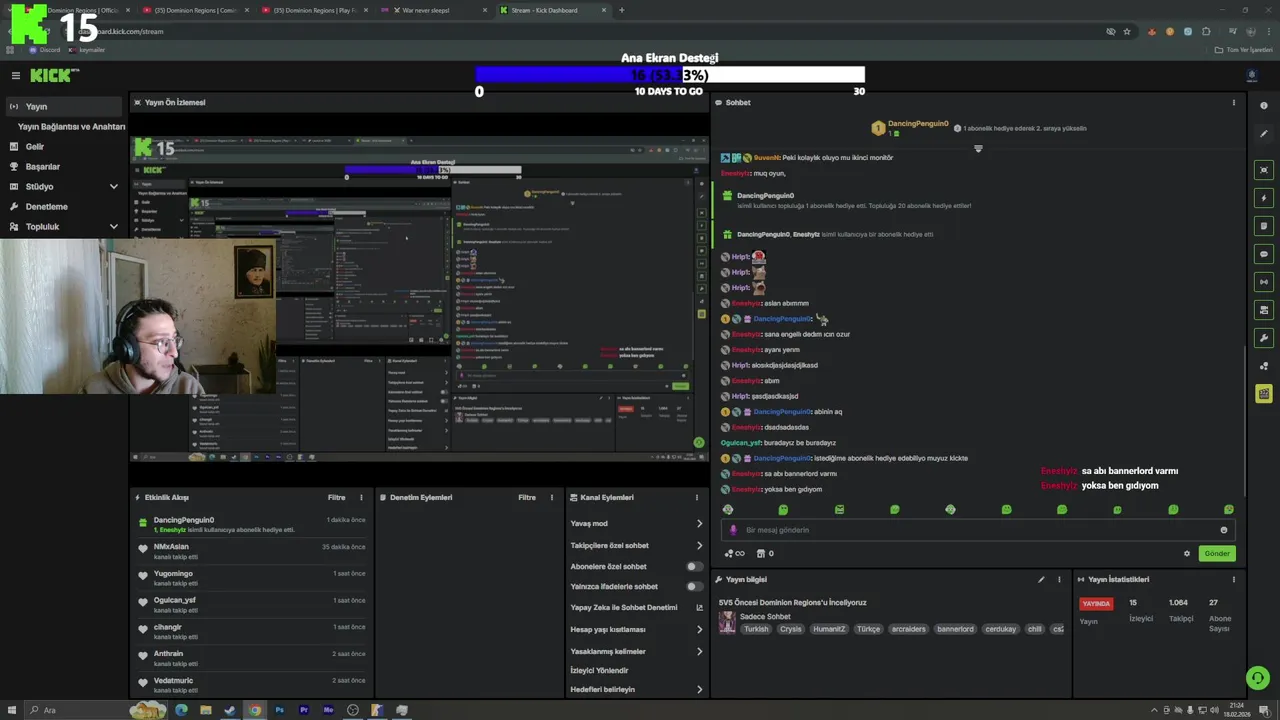This screenshot has height=720, width=1280.
Task: Open Yapay Zeka ile Sohbet Denetimi
Action: [636, 607]
